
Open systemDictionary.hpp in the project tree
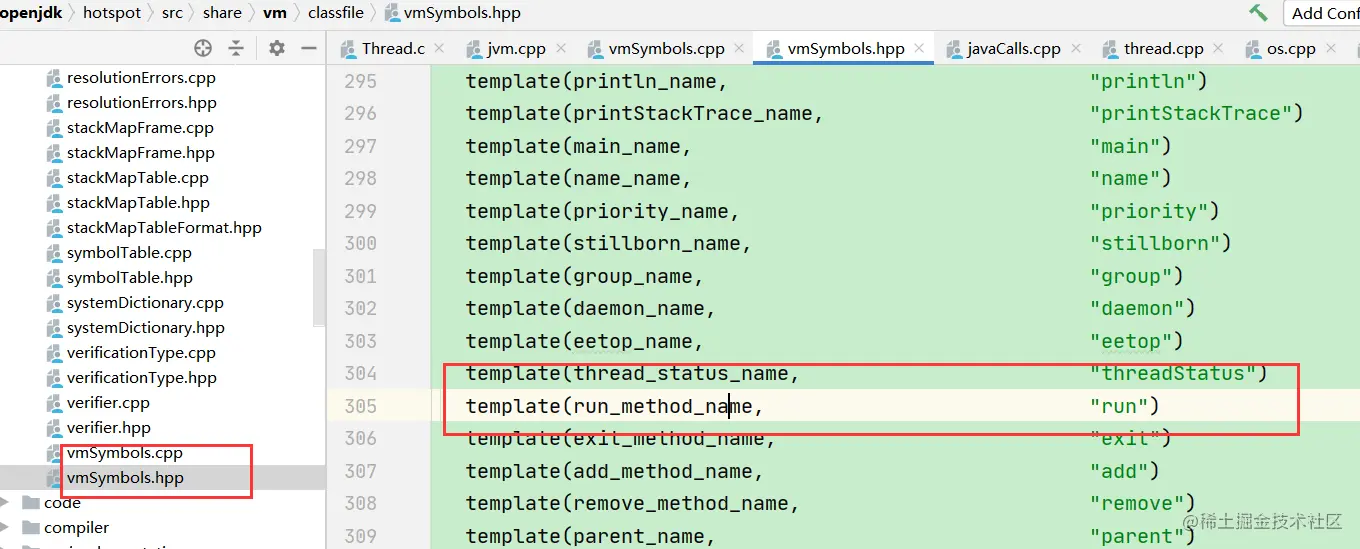146,328
